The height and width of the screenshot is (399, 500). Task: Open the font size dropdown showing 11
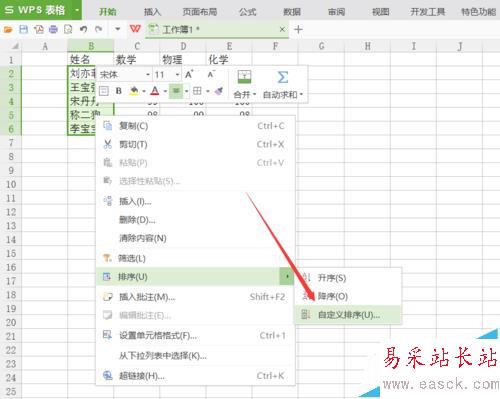167,74
